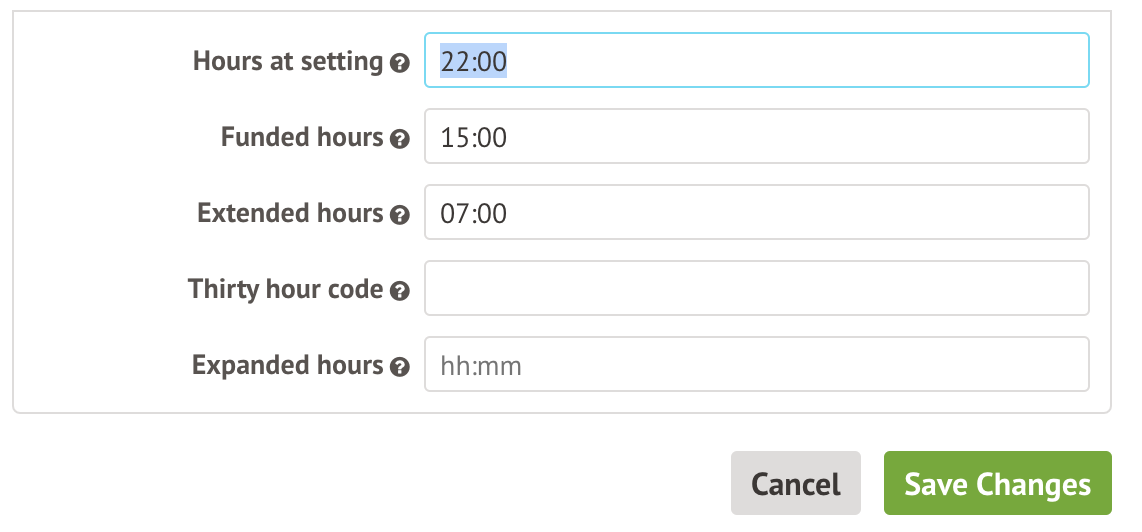Click the question mark next to Extended hours
The image size is (1142, 532).
pyautogui.click(x=400, y=215)
